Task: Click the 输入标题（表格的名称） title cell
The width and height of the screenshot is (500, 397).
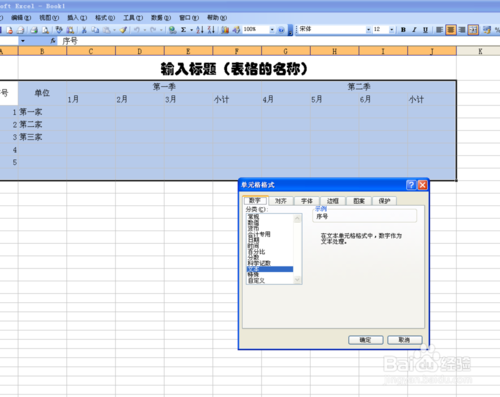Action: 234,68
